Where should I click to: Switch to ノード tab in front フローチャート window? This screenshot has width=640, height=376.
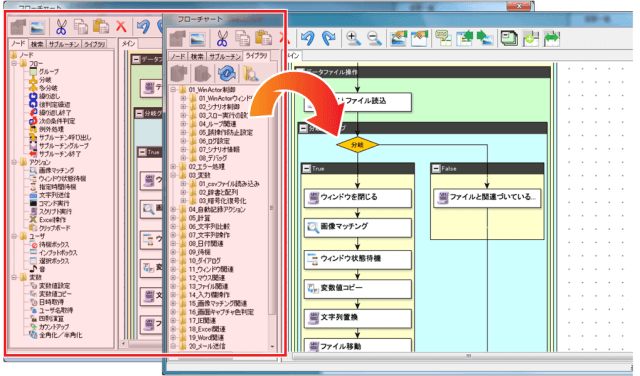click(178, 56)
